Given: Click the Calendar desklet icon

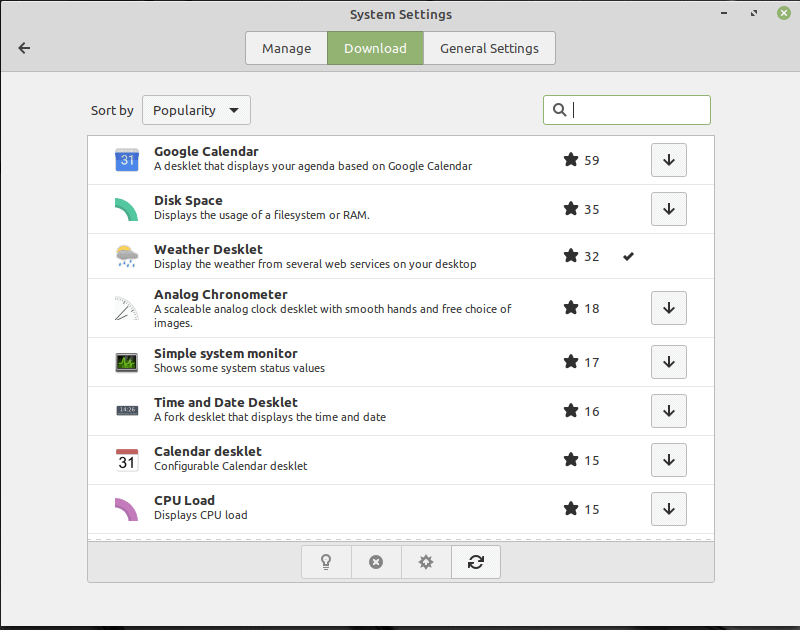Looking at the screenshot, I should 126,460.
